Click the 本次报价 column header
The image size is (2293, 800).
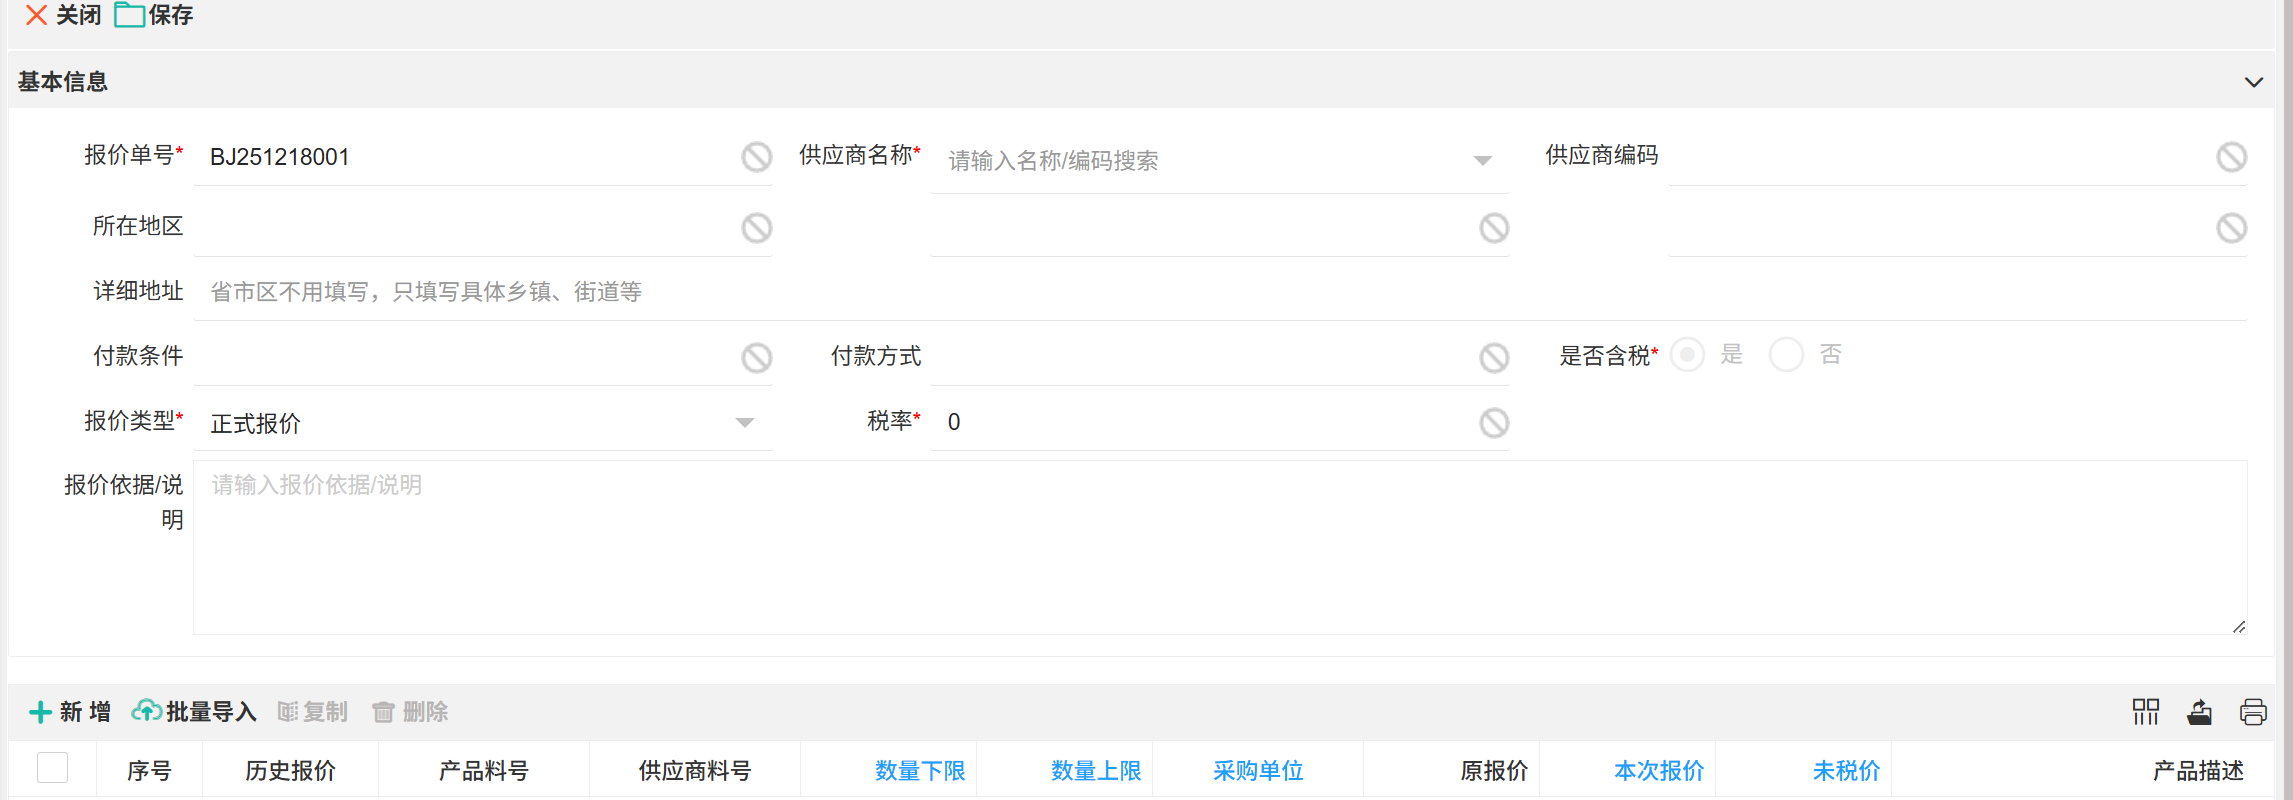tap(1658, 771)
